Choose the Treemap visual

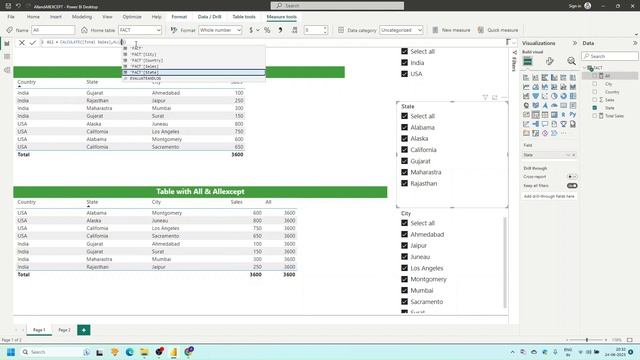click(x=573, y=96)
